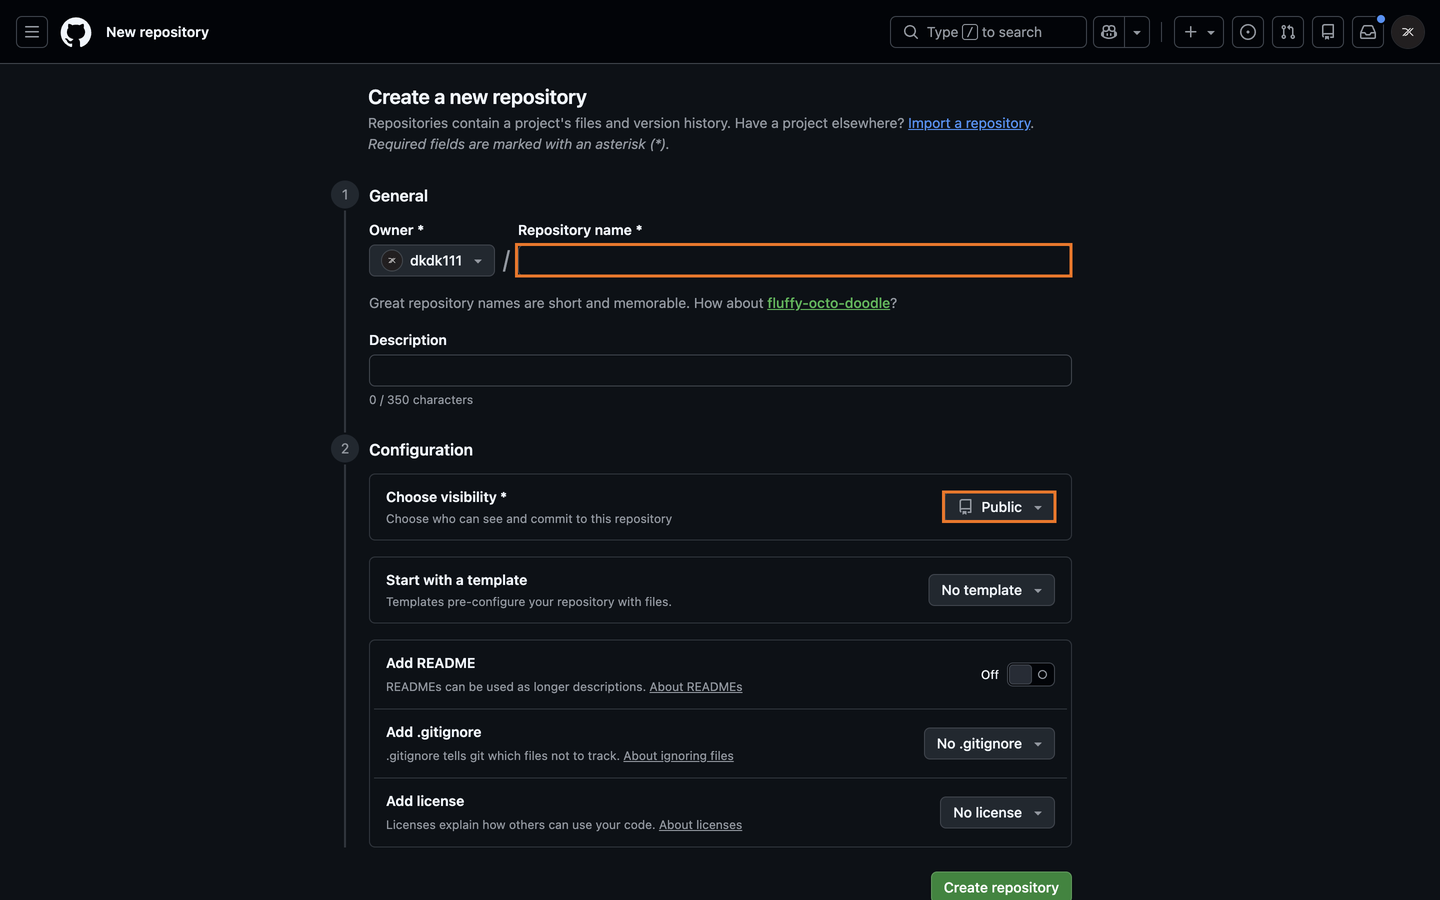Toggle the Add README switch on

pyautogui.click(x=1030, y=675)
